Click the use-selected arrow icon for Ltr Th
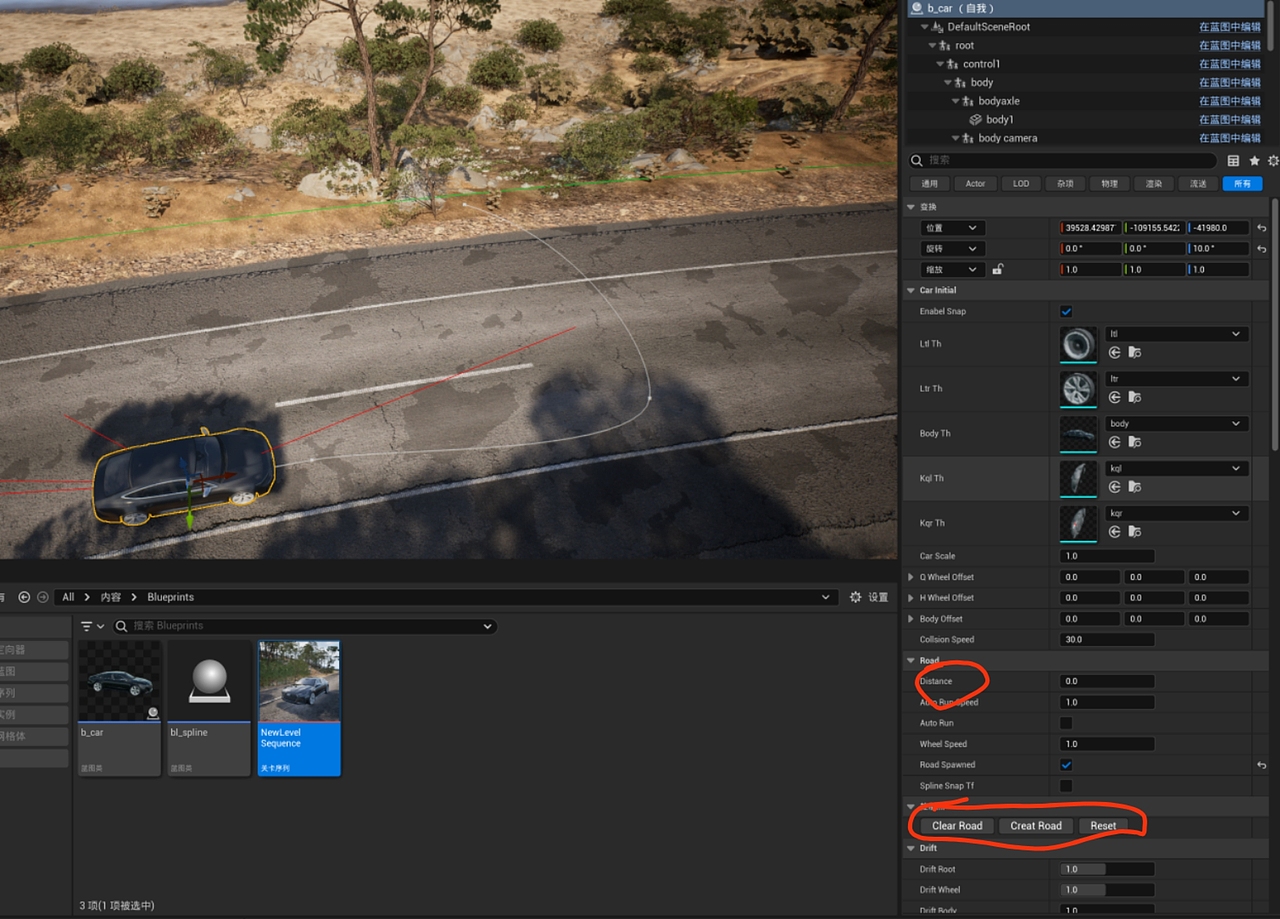The image size is (1280, 919). tap(1115, 397)
